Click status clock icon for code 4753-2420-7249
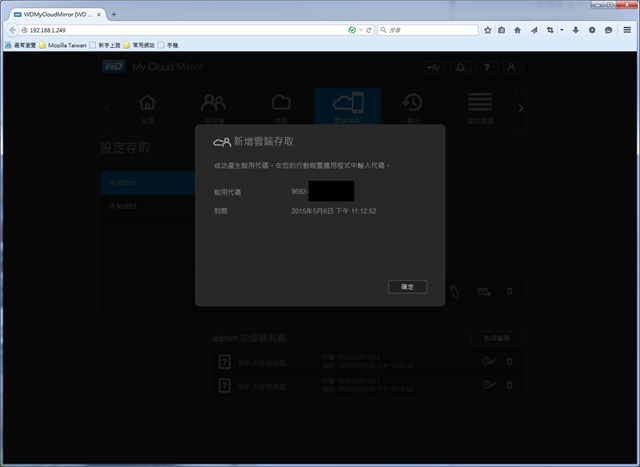 (x=489, y=361)
